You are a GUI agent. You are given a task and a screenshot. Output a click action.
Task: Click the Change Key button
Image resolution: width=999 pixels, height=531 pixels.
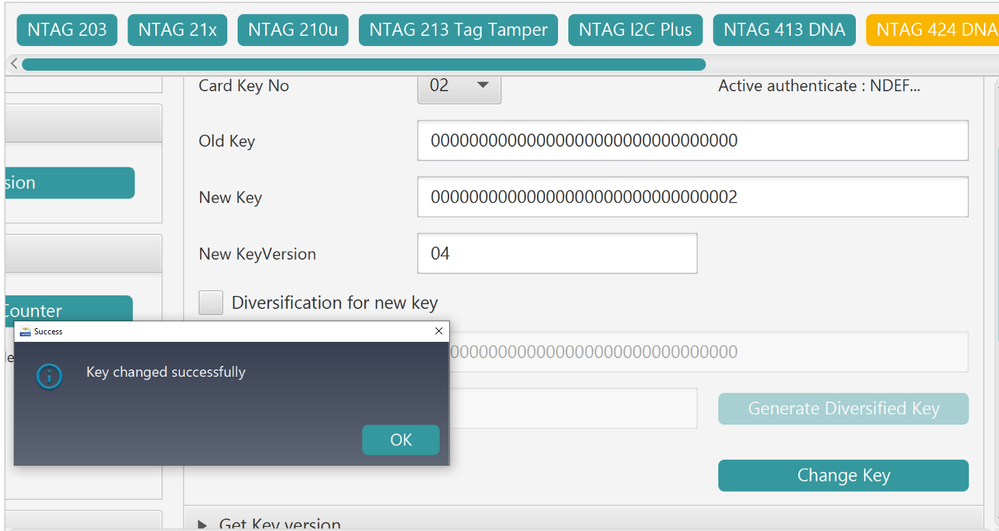(x=843, y=476)
